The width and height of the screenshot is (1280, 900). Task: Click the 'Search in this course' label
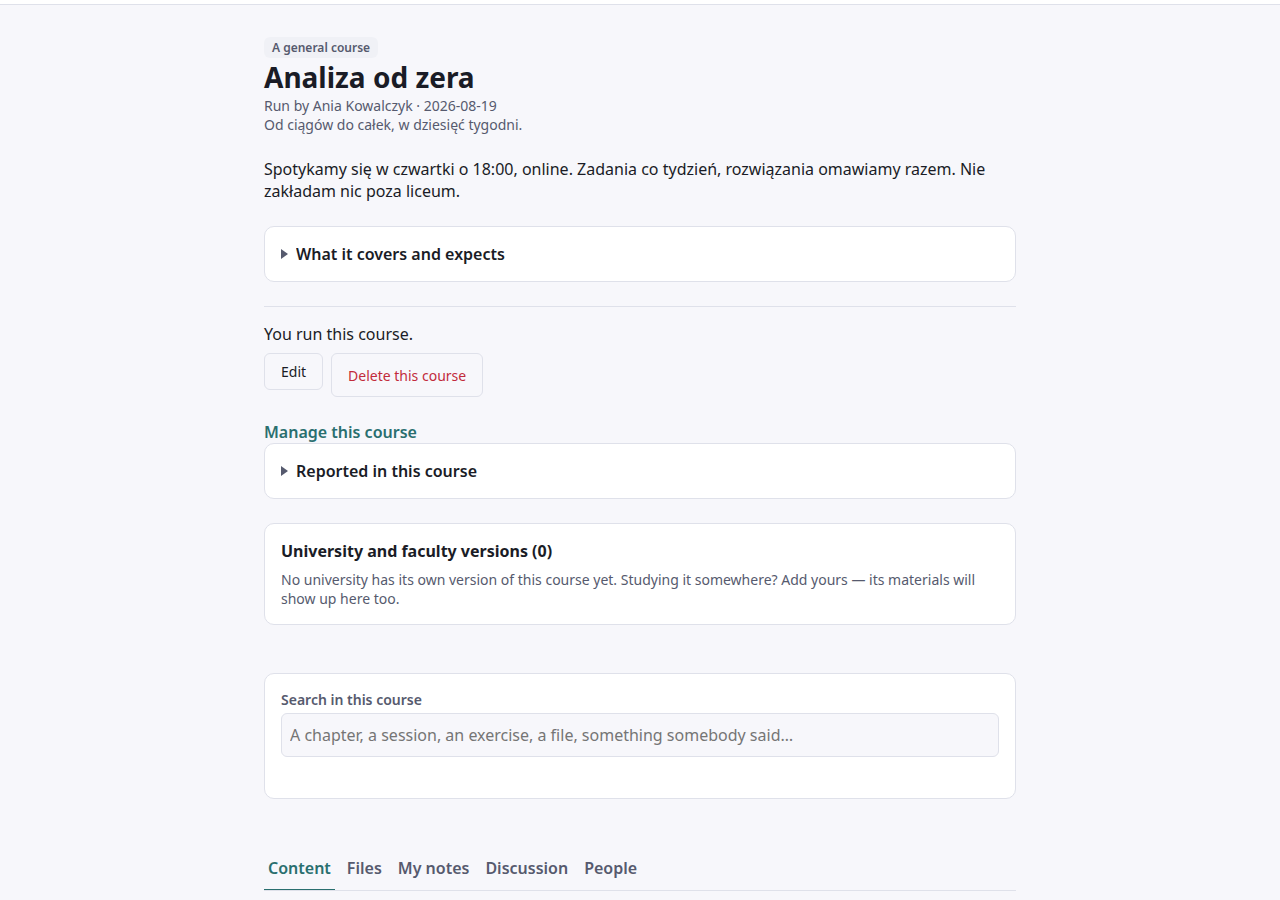(351, 700)
